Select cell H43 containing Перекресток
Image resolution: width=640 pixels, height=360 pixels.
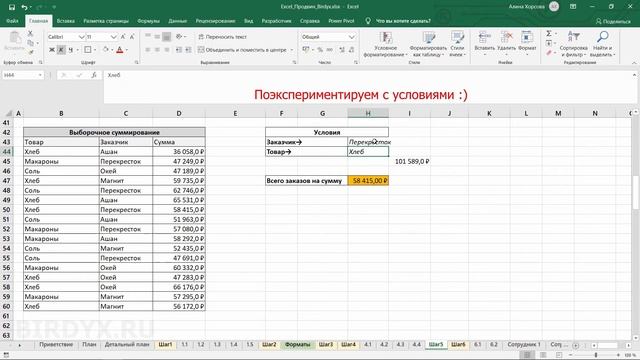pyautogui.click(x=368, y=142)
